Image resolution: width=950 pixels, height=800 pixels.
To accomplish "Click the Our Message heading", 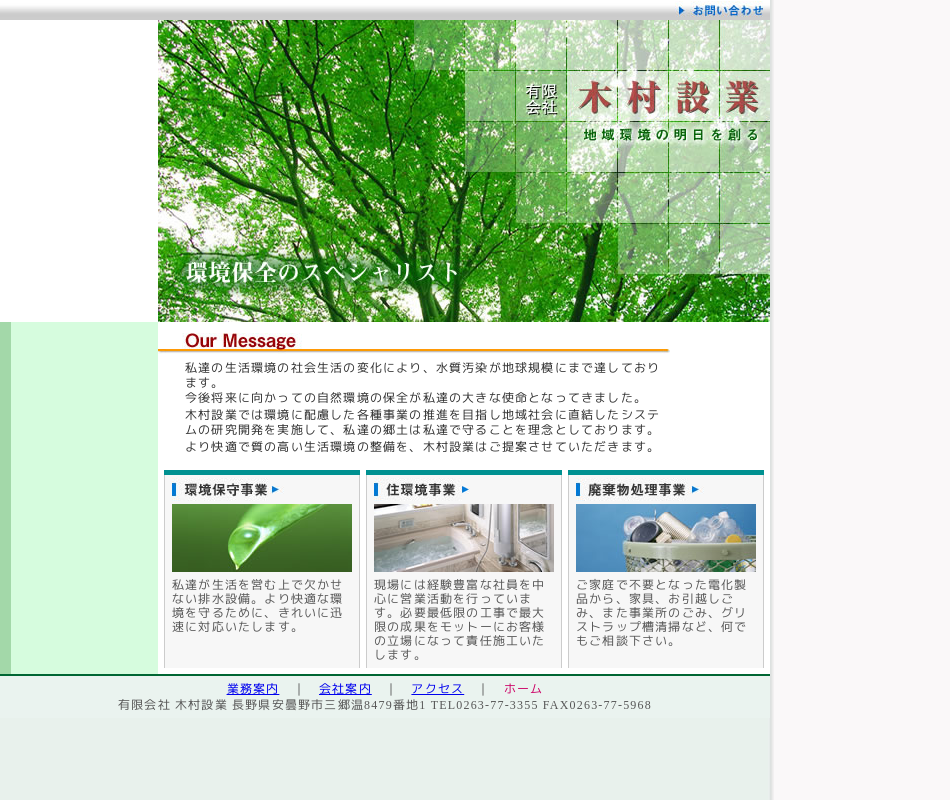I will (x=240, y=340).
